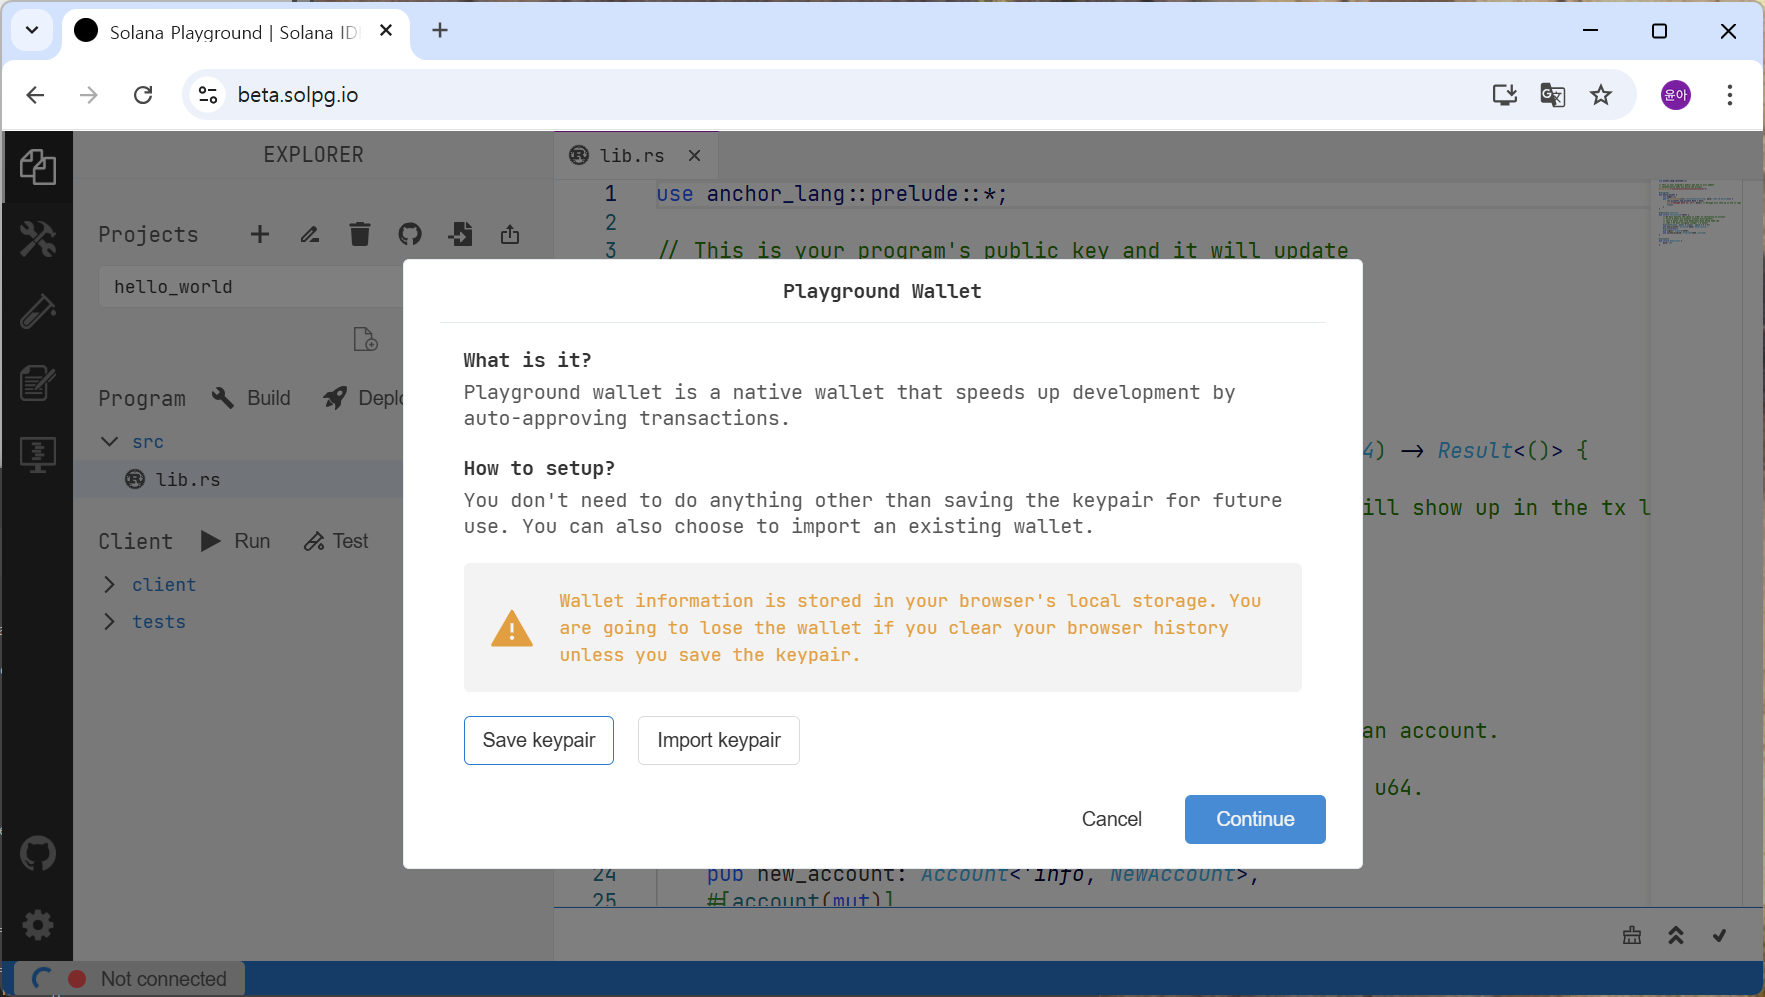Open the GitHub link in sidebar

tap(37, 853)
